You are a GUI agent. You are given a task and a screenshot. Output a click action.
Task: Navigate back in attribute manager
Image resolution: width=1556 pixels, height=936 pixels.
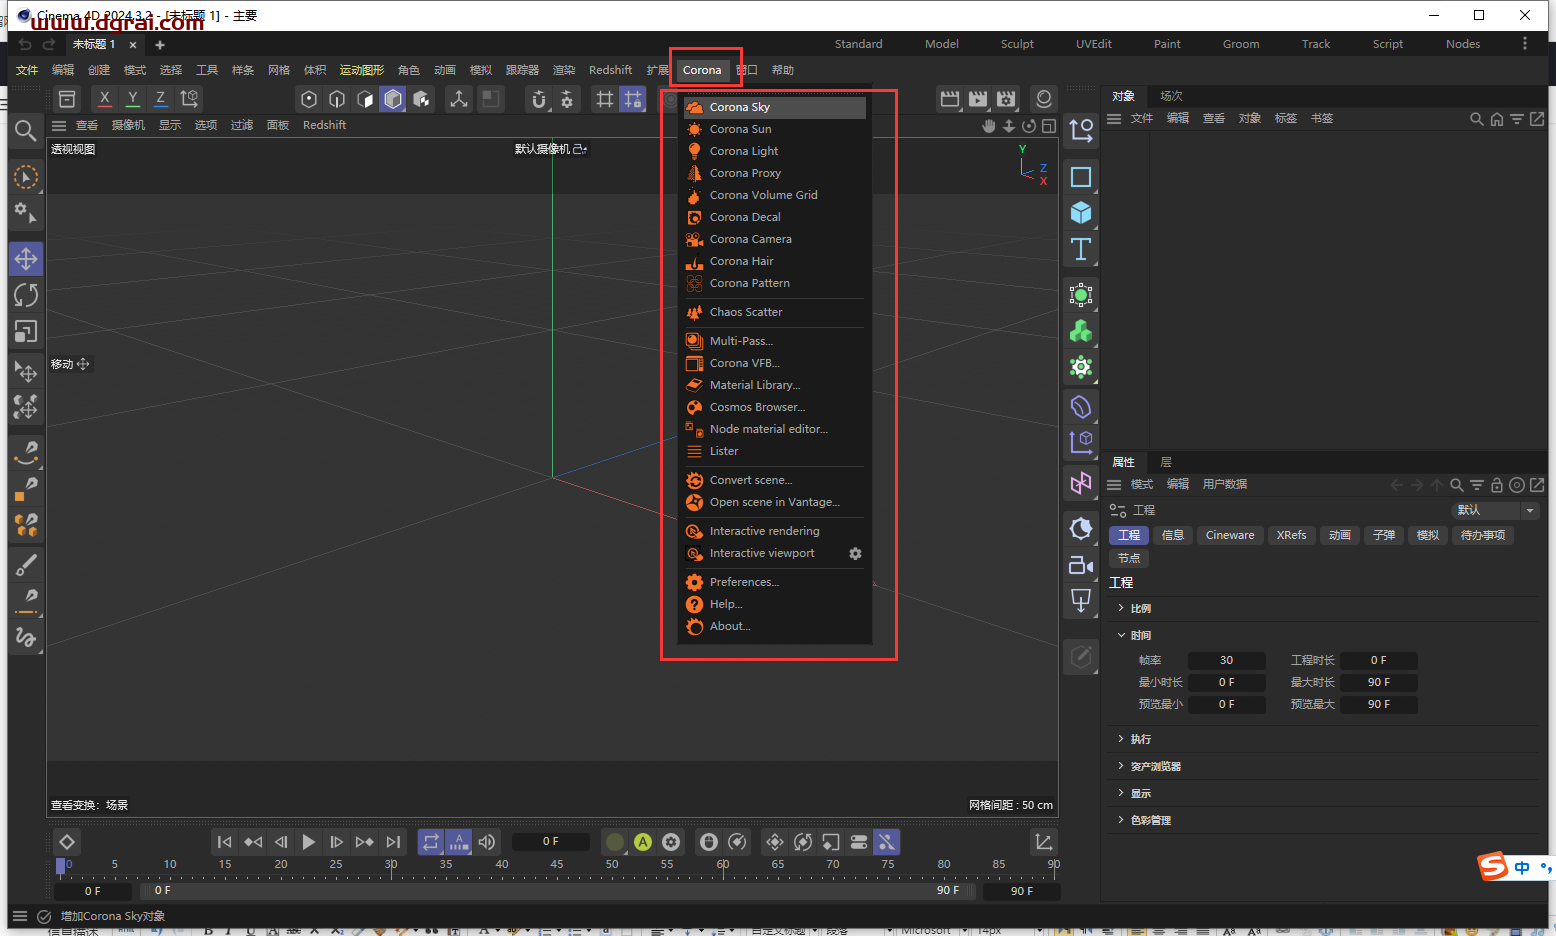1397,485
